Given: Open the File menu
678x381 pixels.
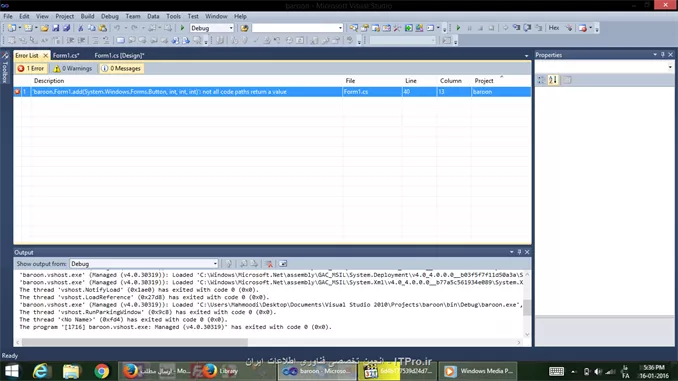Looking at the screenshot, I should (8, 16).
